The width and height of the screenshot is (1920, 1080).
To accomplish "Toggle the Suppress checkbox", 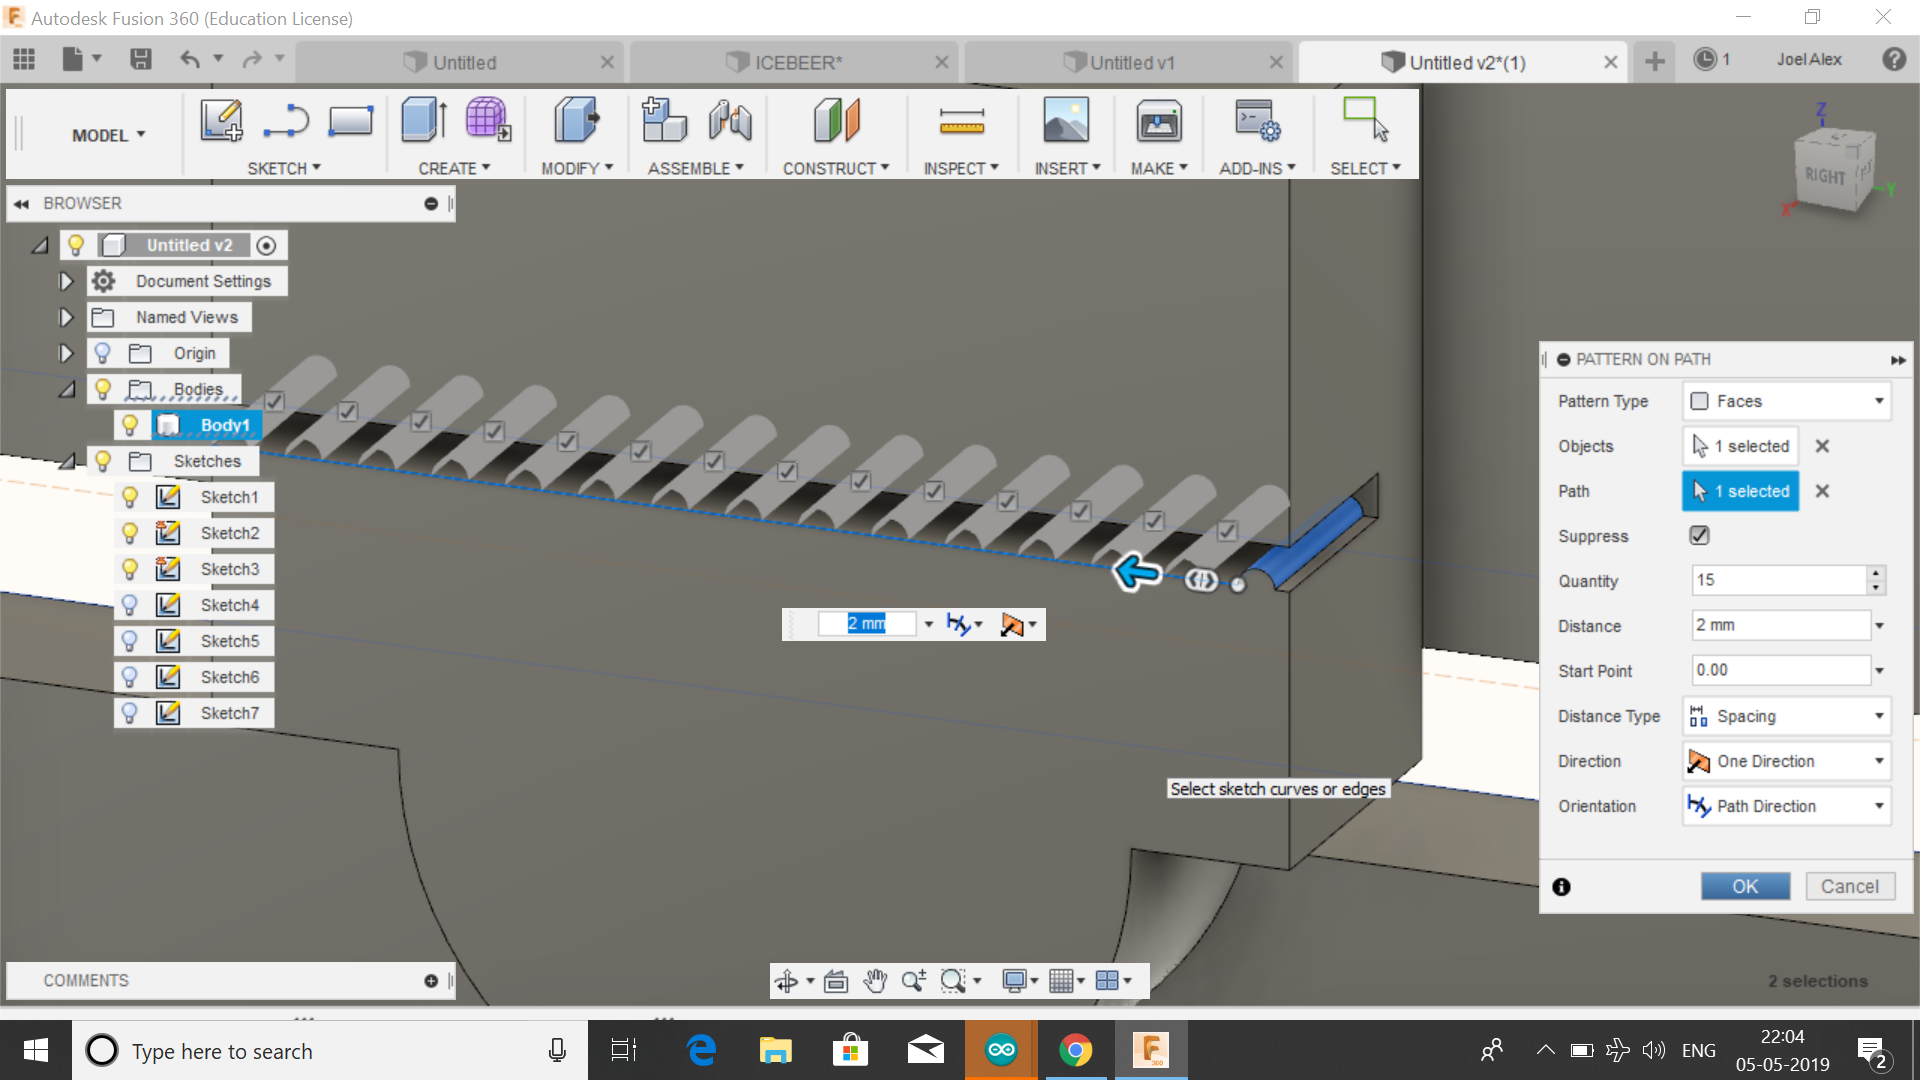I will click(1699, 536).
